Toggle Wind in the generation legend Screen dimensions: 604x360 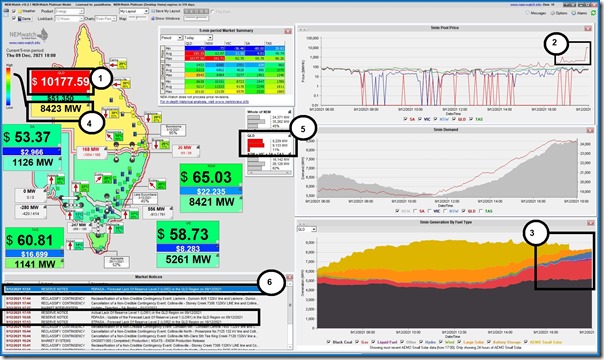coord(441,342)
